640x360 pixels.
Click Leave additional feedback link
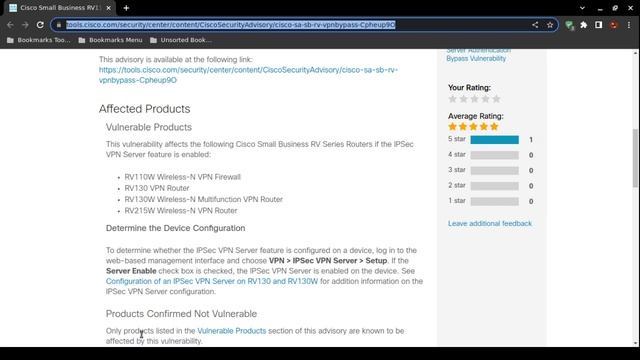[490, 223]
